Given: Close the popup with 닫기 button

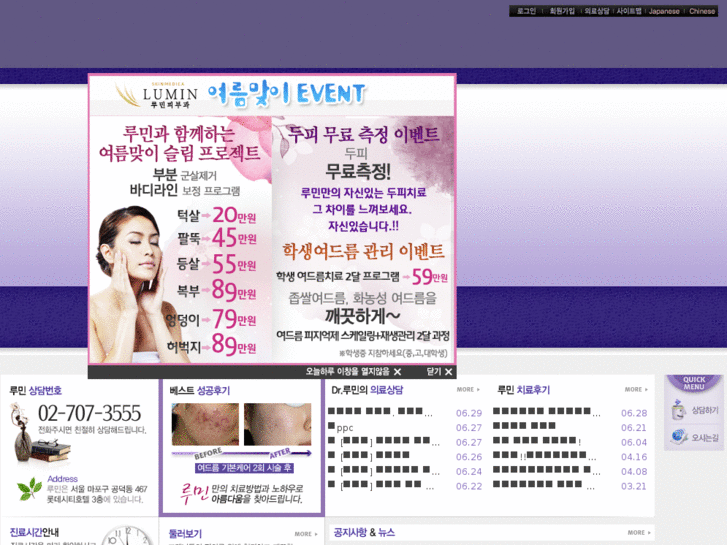Looking at the screenshot, I should click(439, 372).
